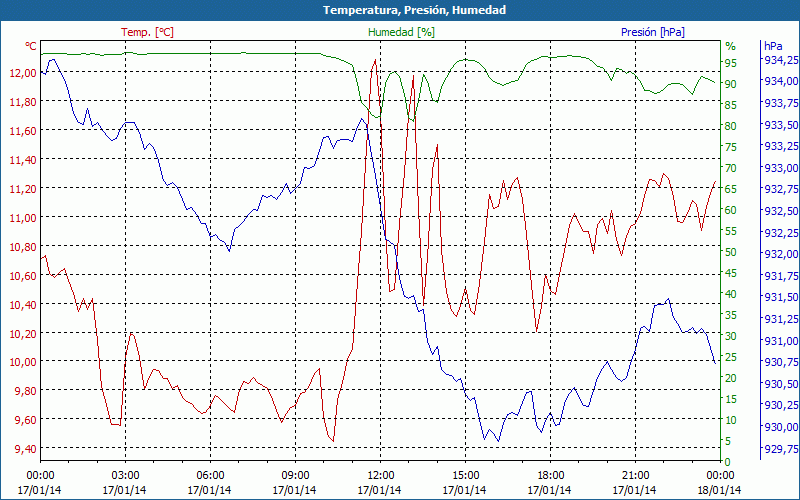Click green humidity axis value "40"
Image resolution: width=800 pixels, height=500 pixels.
(x=731, y=294)
